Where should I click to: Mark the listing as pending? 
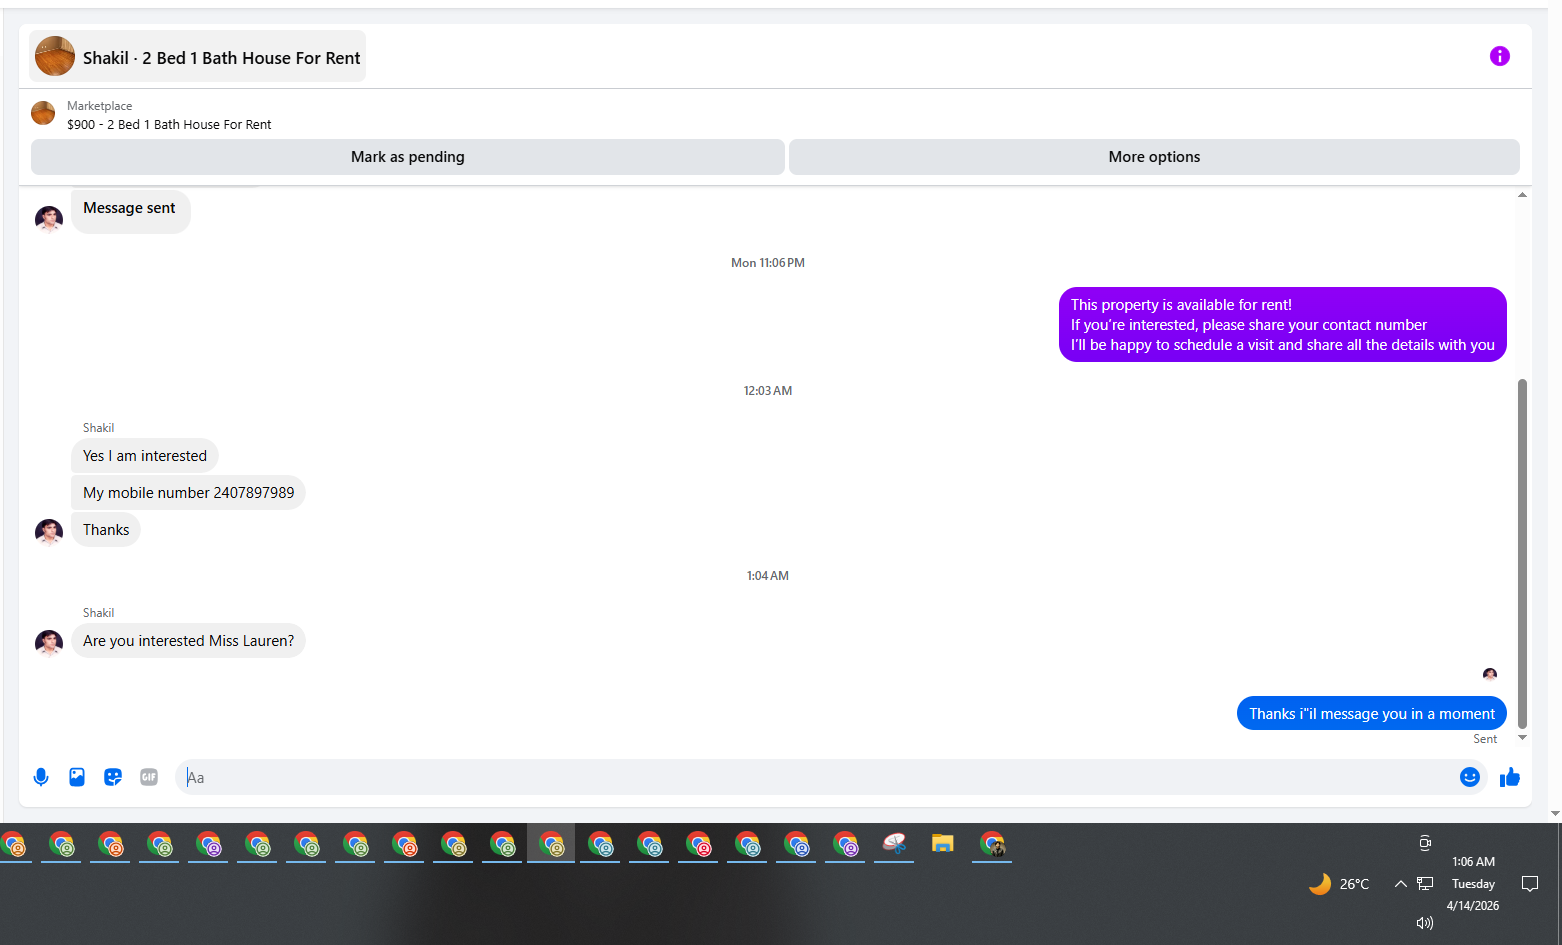[407, 157]
